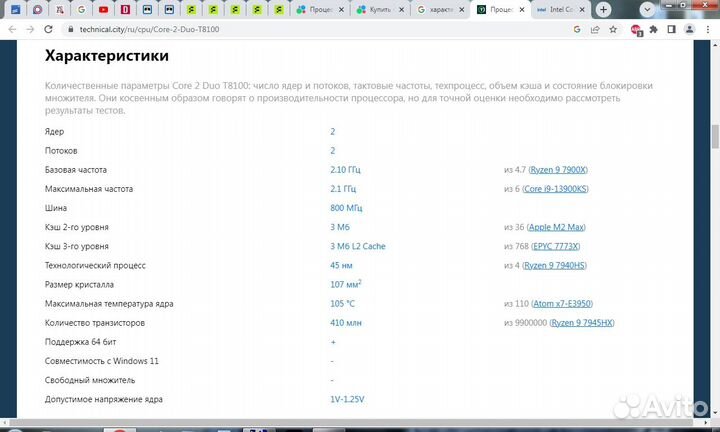Switch to the 'характе' Google search tab

pyautogui.click(x=441, y=10)
